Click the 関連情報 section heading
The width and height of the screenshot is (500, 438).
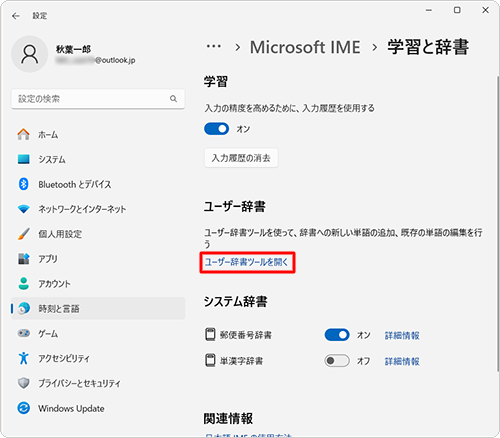tap(228, 418)
